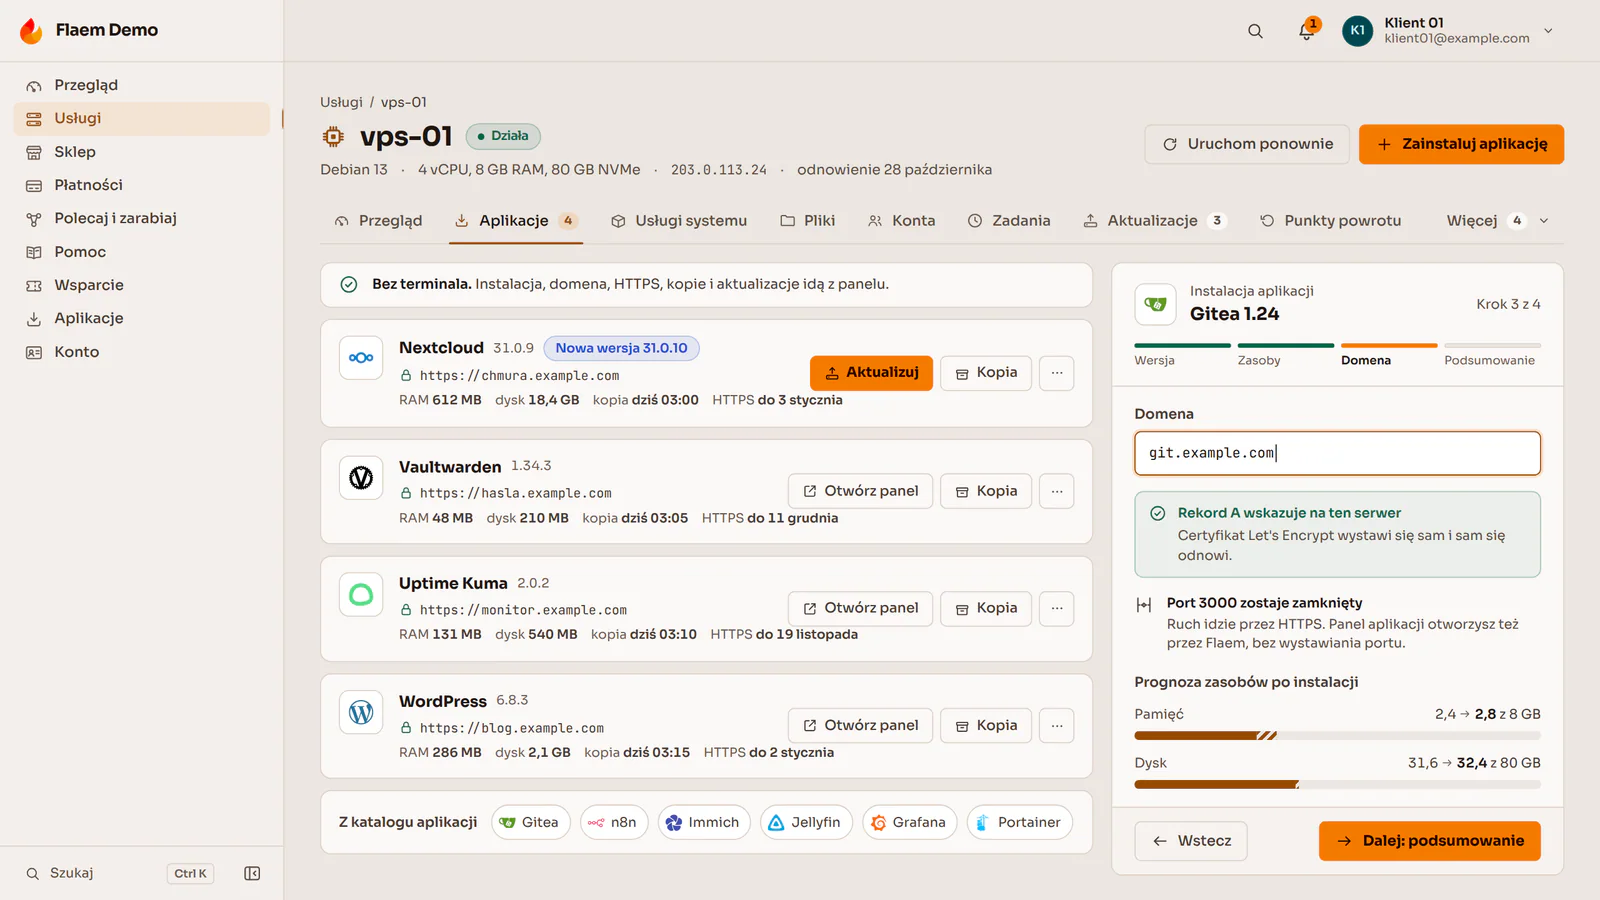This screenshot has height=900, width=1600.
Task: Click Uruchom ponownie button
Action: [x=1247, y=144]
